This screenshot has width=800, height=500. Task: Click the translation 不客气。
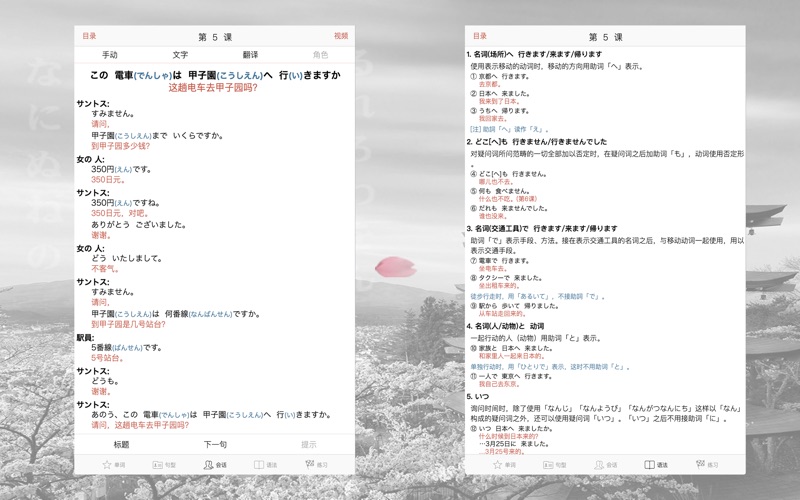click(x=105, y=269)
